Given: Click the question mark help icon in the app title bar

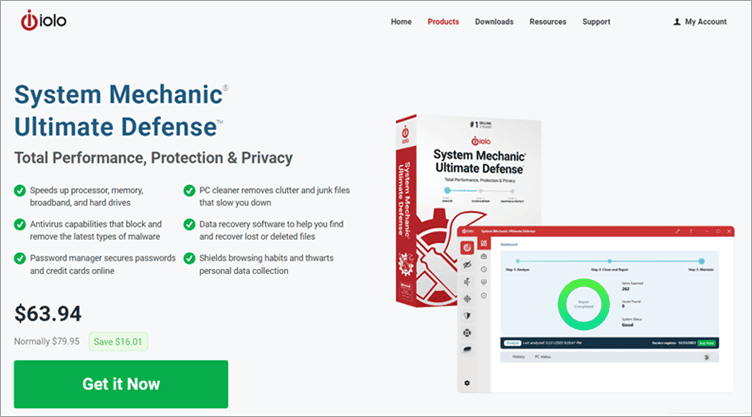Looking at the screenshot, I should point(691,231).
